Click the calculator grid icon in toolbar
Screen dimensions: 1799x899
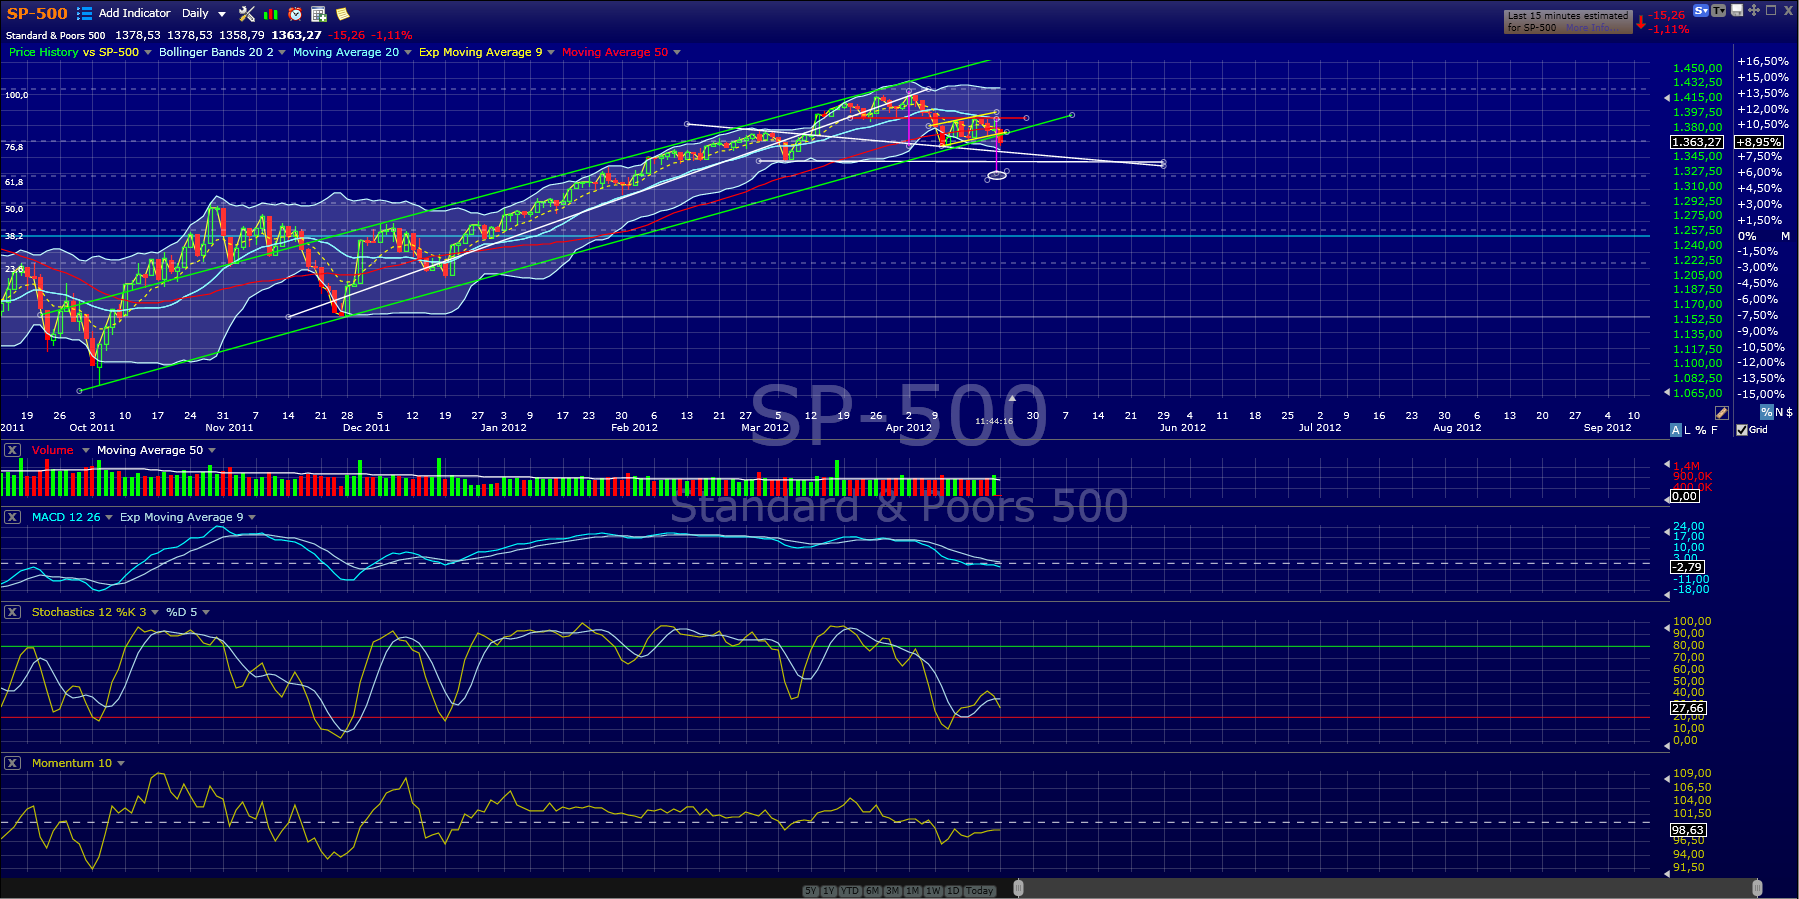[x=319, y=14]
